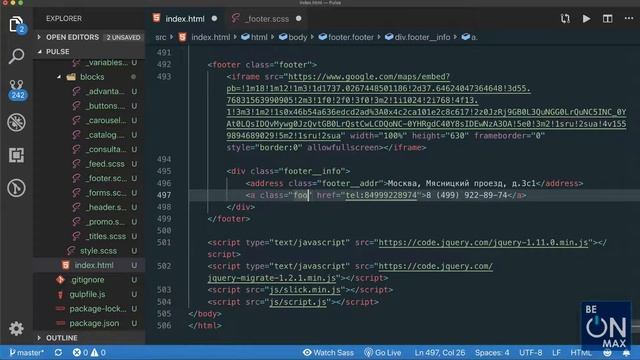The width and height of the screenshot is (640, 360).
Task: Click the sync changes icon in status bar
Action: [x=58, y=352]
